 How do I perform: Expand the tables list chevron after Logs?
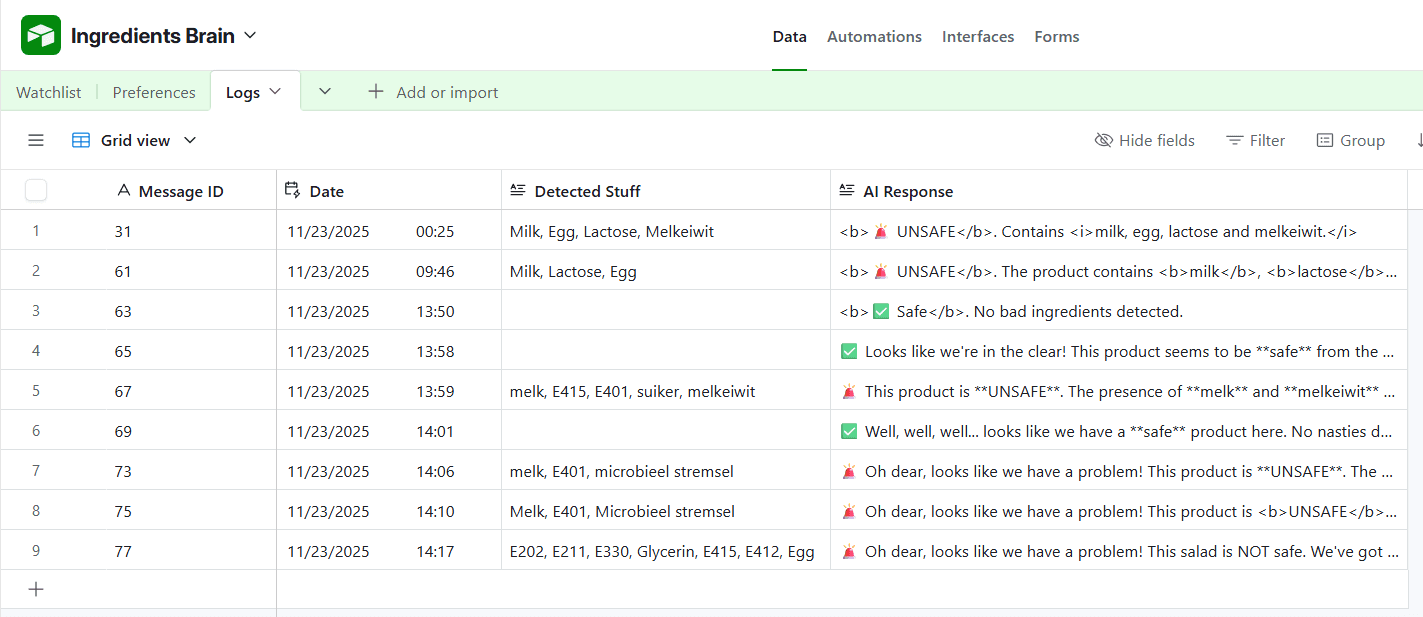click(x=325, y=92)
